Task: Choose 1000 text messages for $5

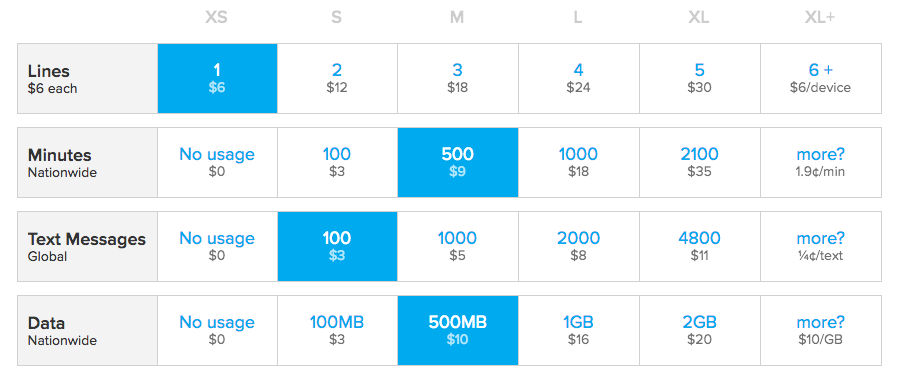Action: coord(458,247)
